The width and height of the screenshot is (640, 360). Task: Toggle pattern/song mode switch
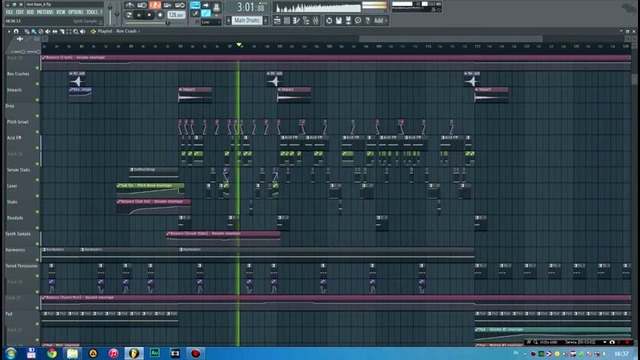tap(129, 15)
